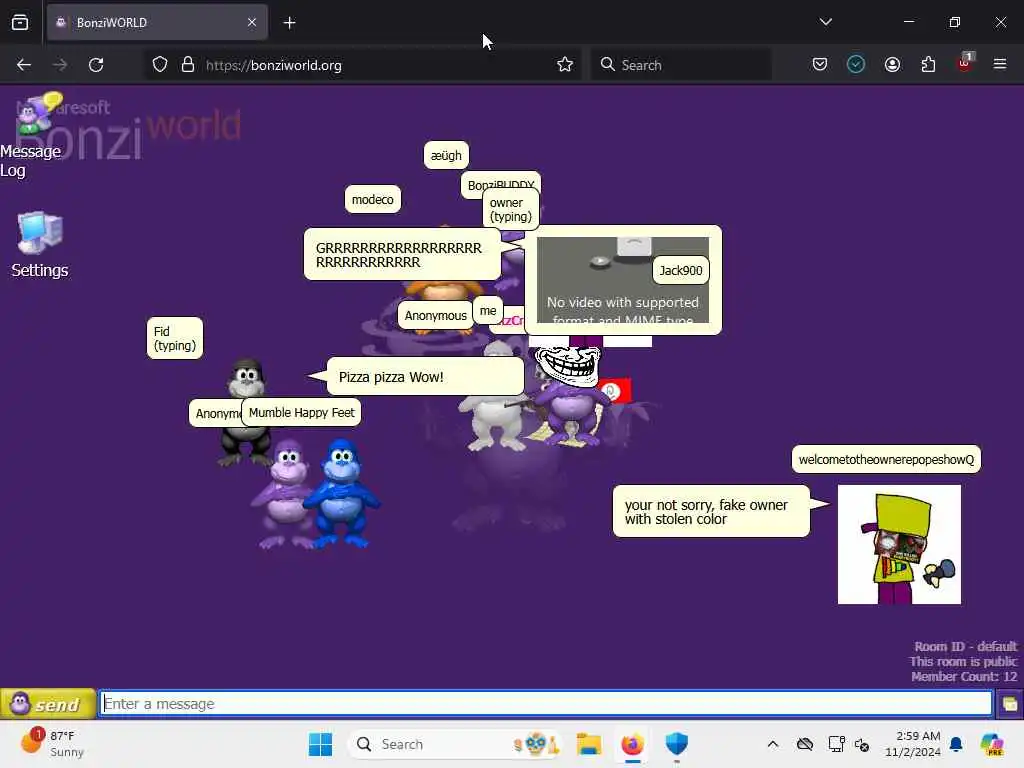Viewport: 1024px width, 768px height.
Task: Click the 'me' name tag
Action: [488, 311]
